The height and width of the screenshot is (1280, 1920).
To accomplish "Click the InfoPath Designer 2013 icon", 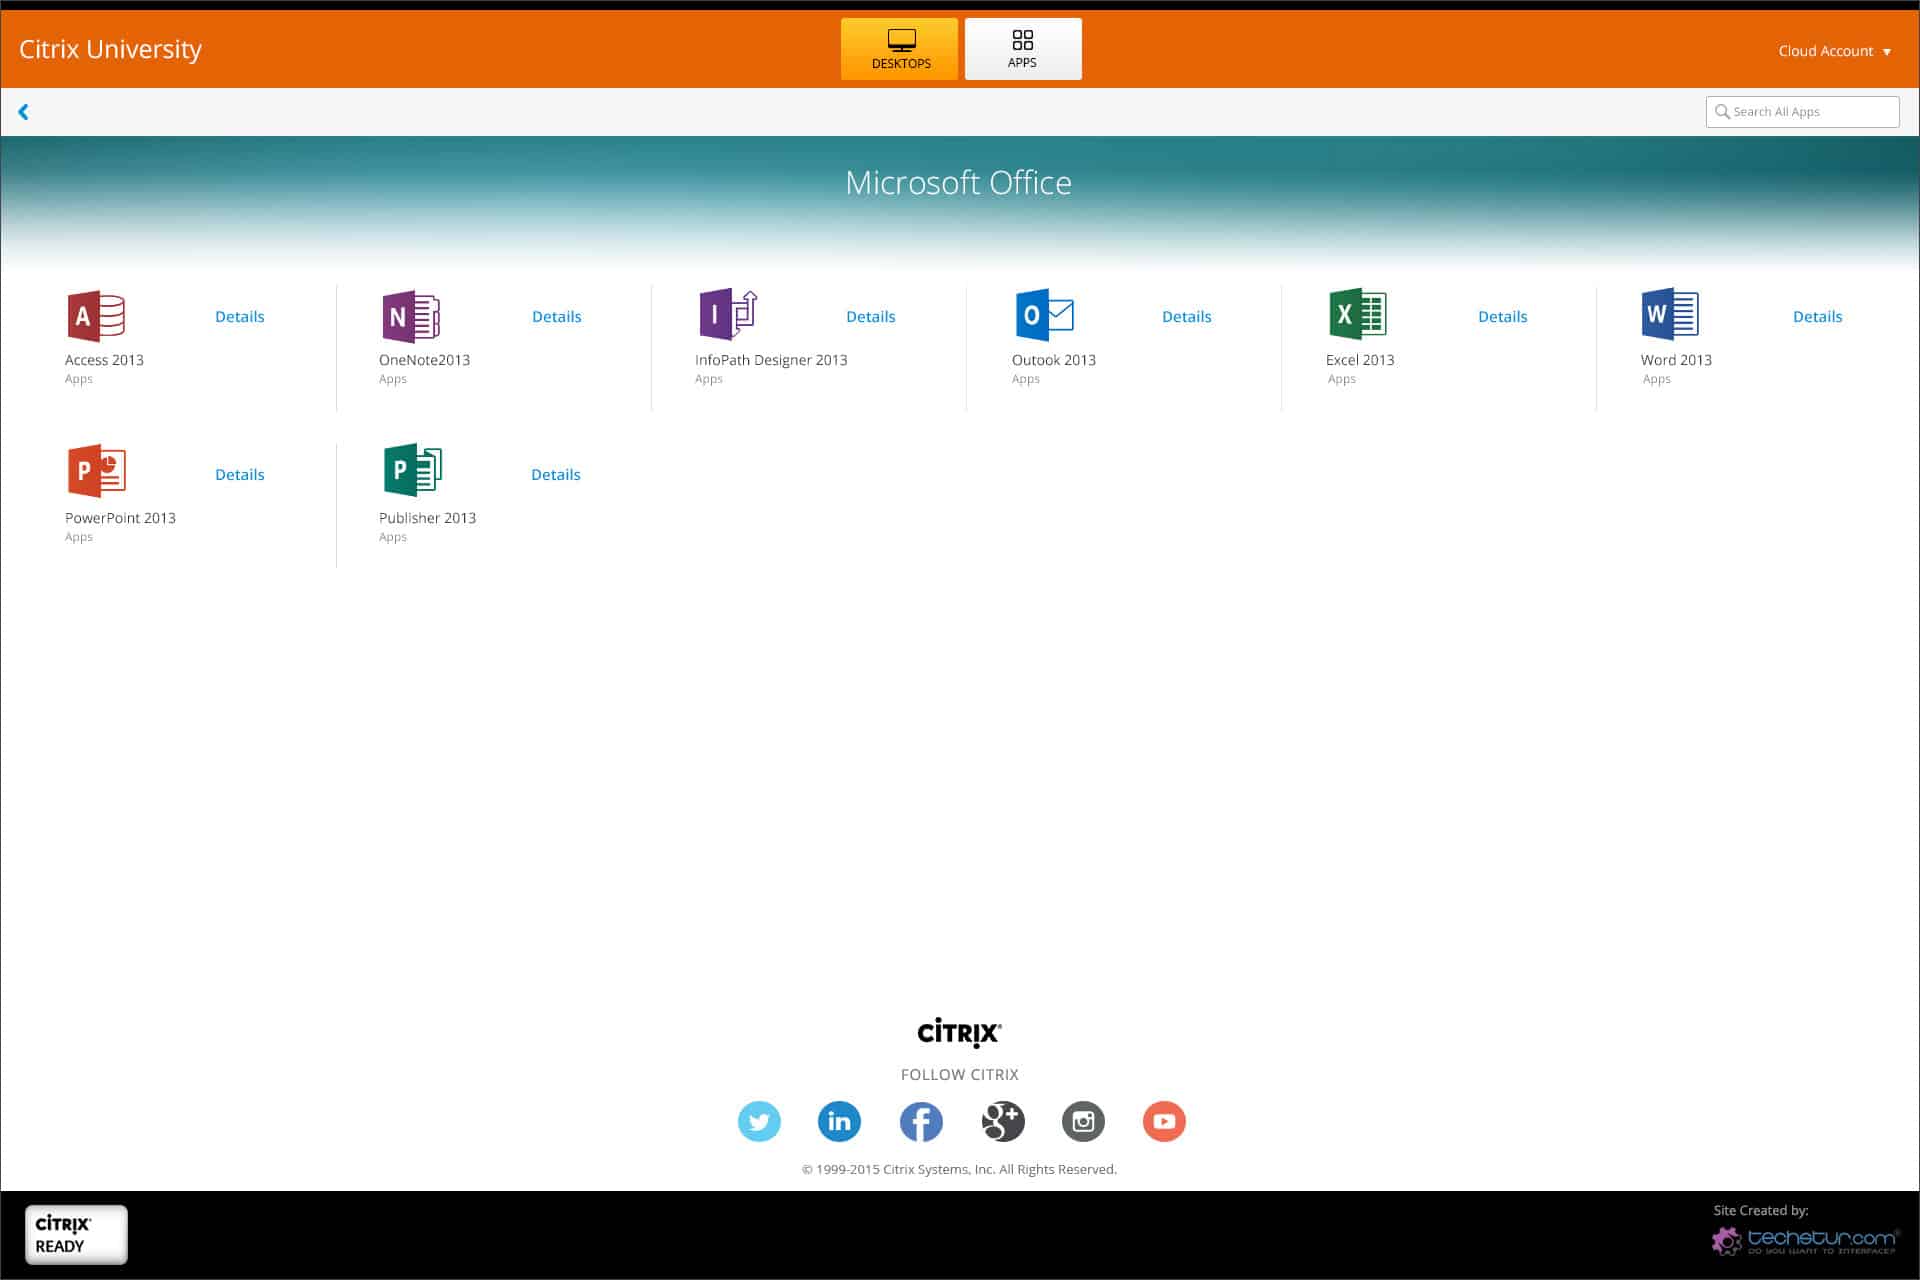I will (728, 315).
